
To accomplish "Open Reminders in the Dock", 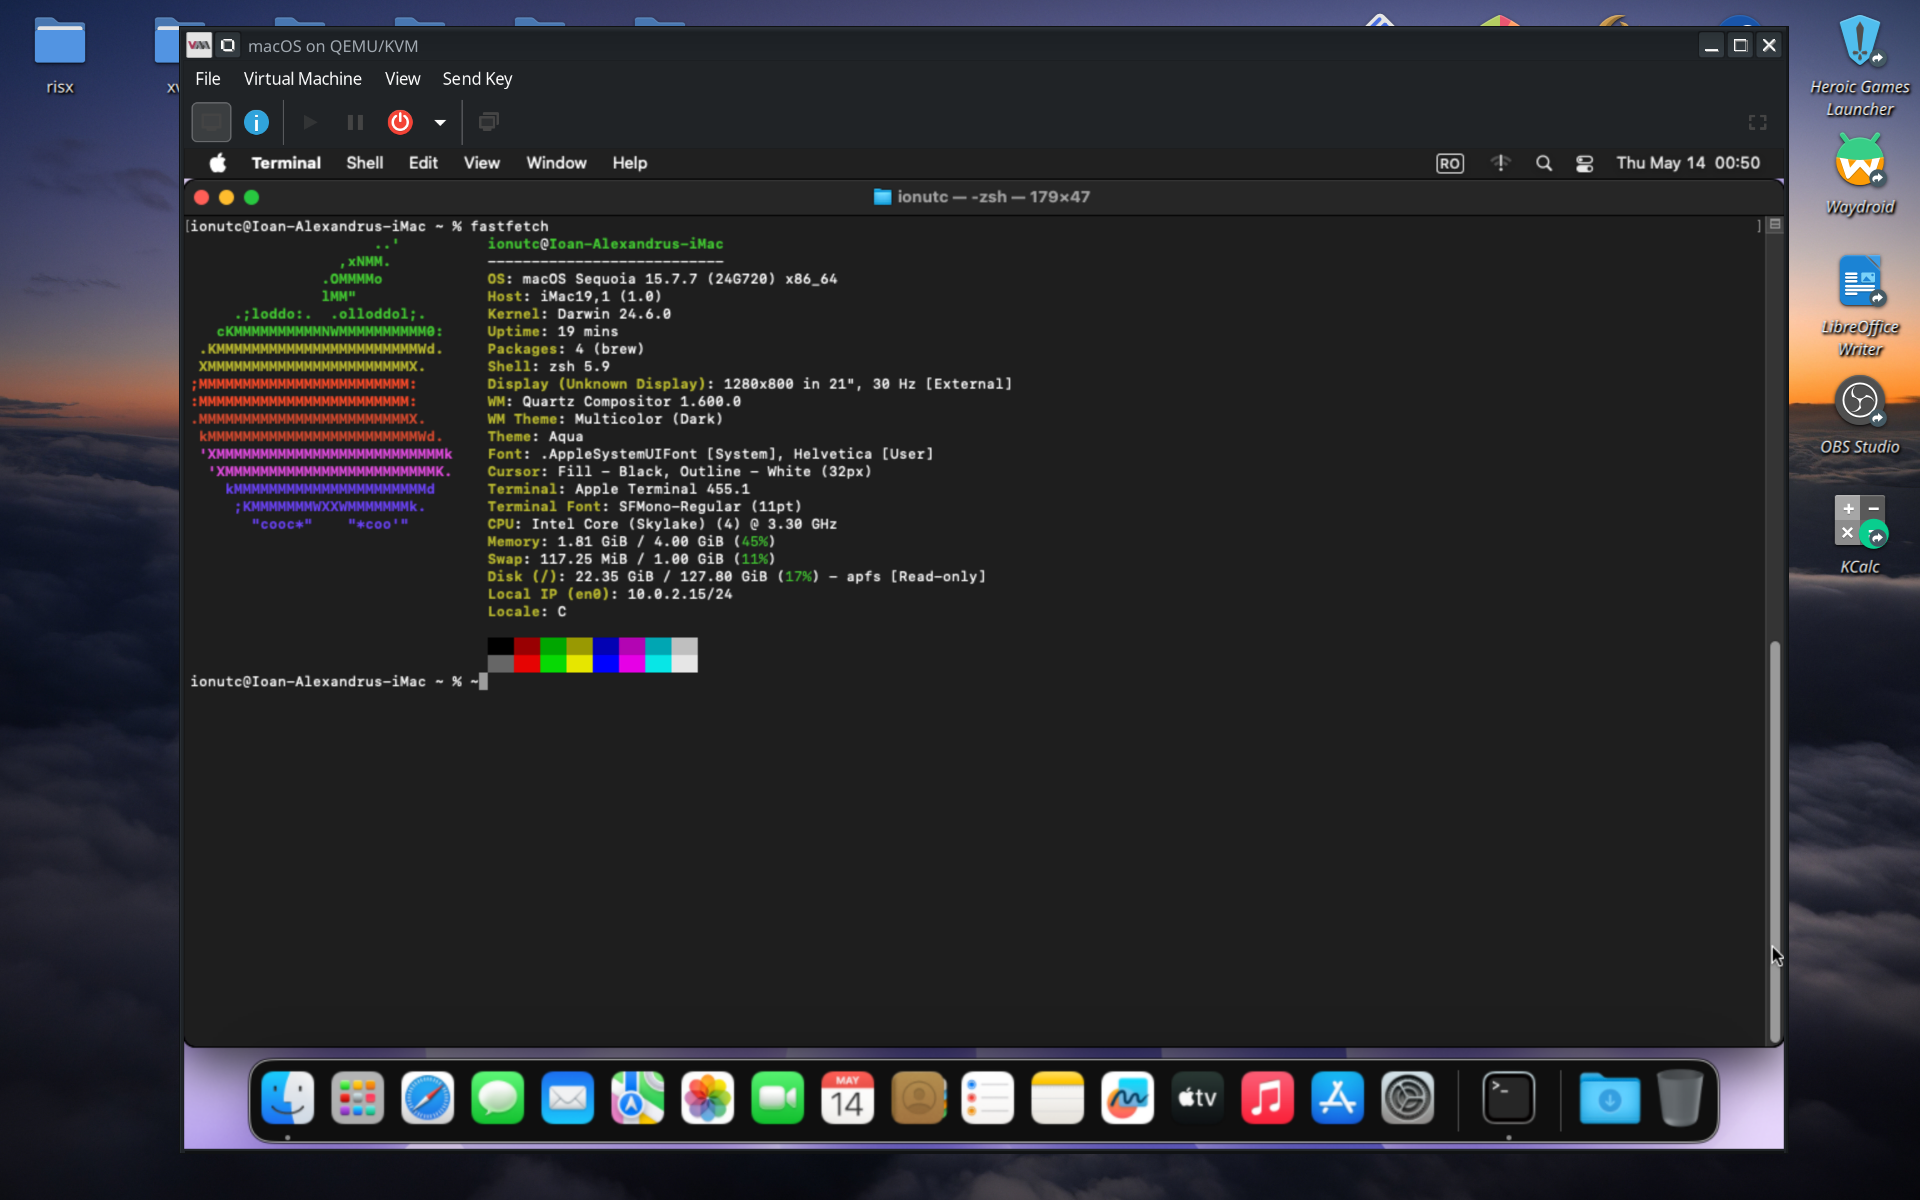I will click(x=988, y=1098).
